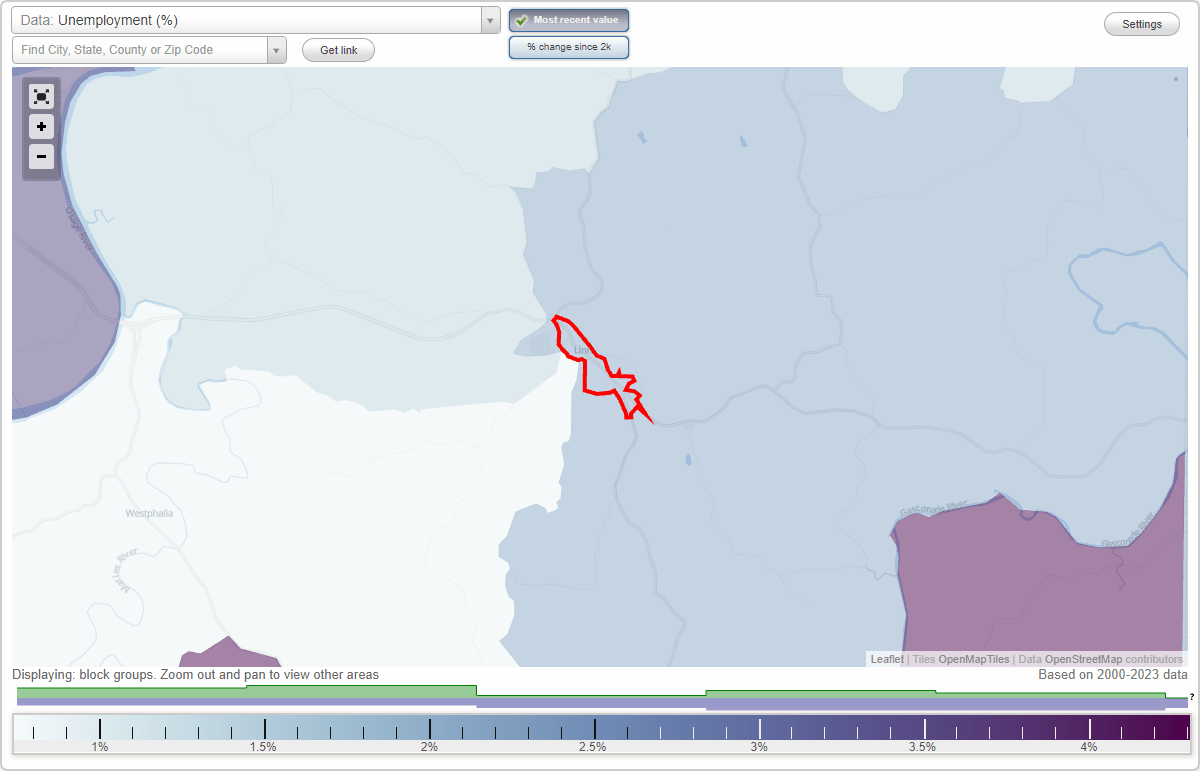The image size is (1200, 771).
Task: Open the Data dropdown arrow
Action: tap(490, 20)
